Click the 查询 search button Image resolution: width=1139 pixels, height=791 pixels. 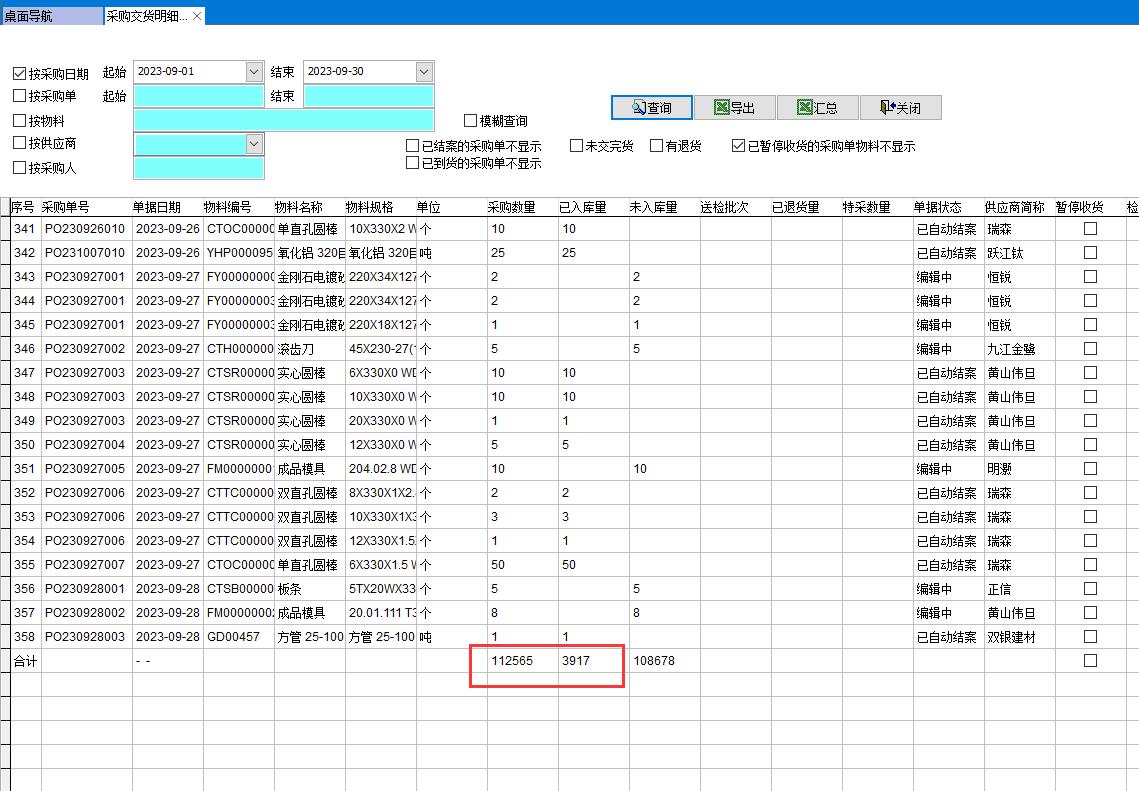[650, 108]
